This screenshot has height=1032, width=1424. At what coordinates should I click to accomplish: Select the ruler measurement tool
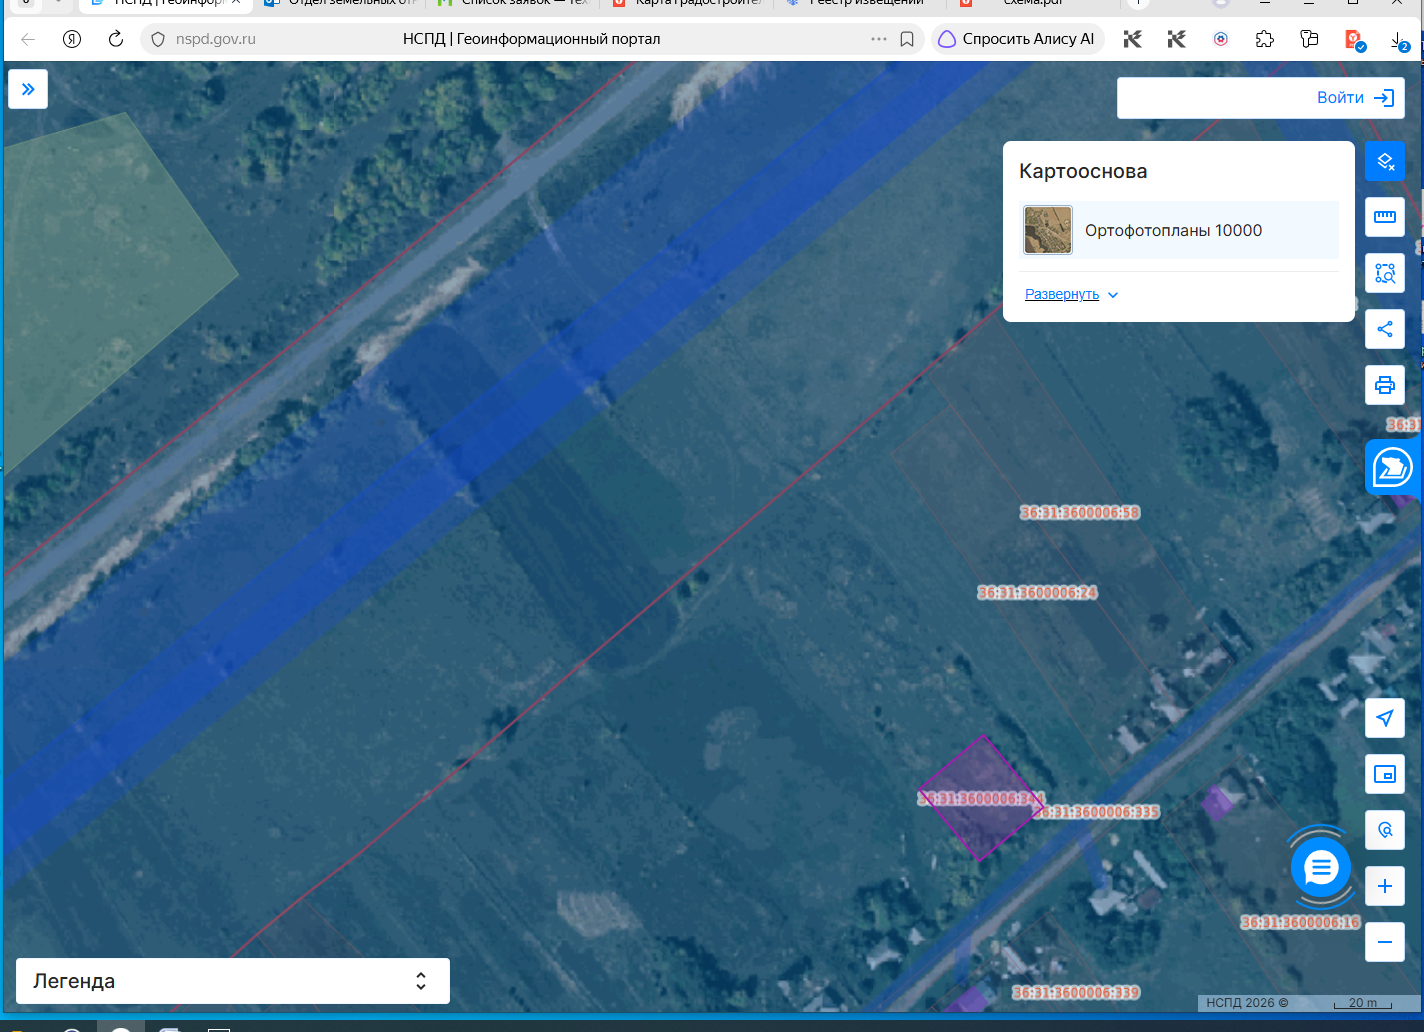pos(1385,217)
